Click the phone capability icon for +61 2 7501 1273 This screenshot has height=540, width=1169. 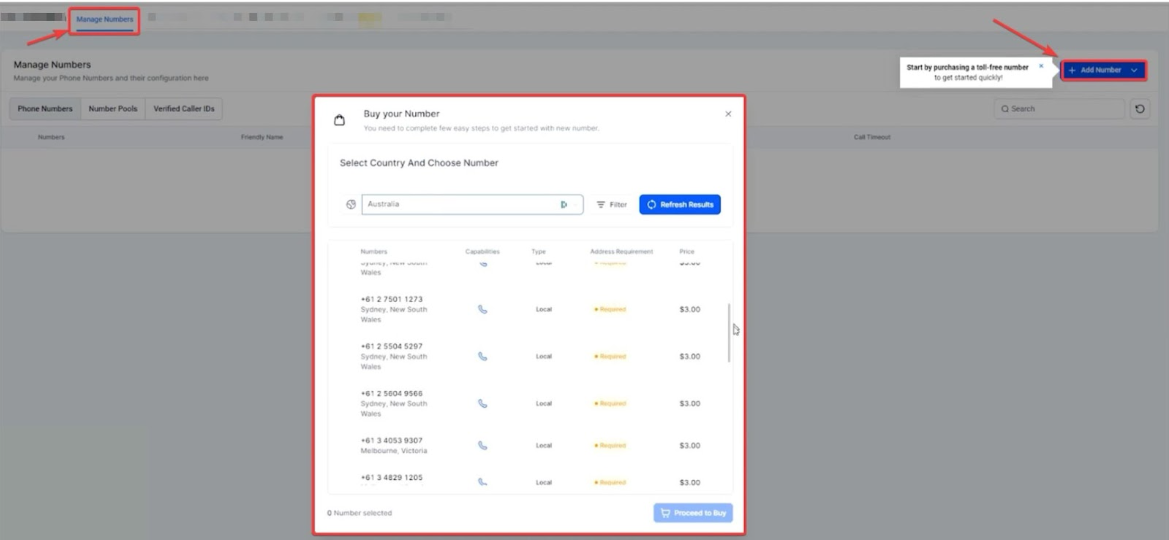coord(483,309)
